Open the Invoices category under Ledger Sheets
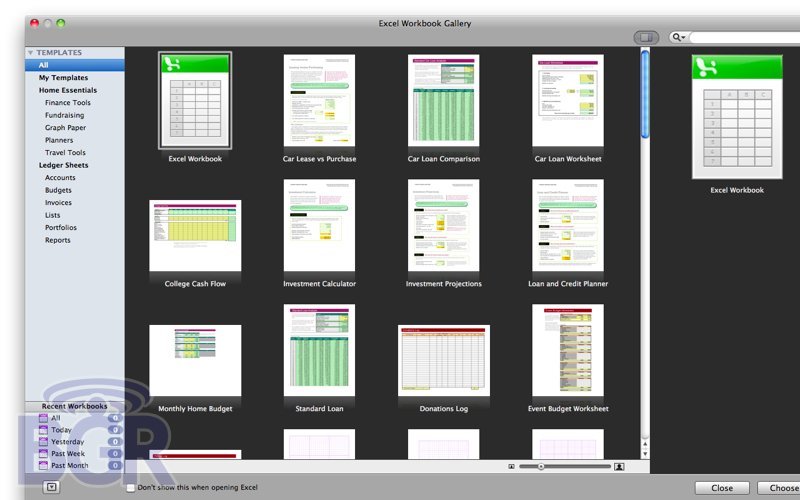This screenshot has width=800, height=500. (x=59, y=203)
